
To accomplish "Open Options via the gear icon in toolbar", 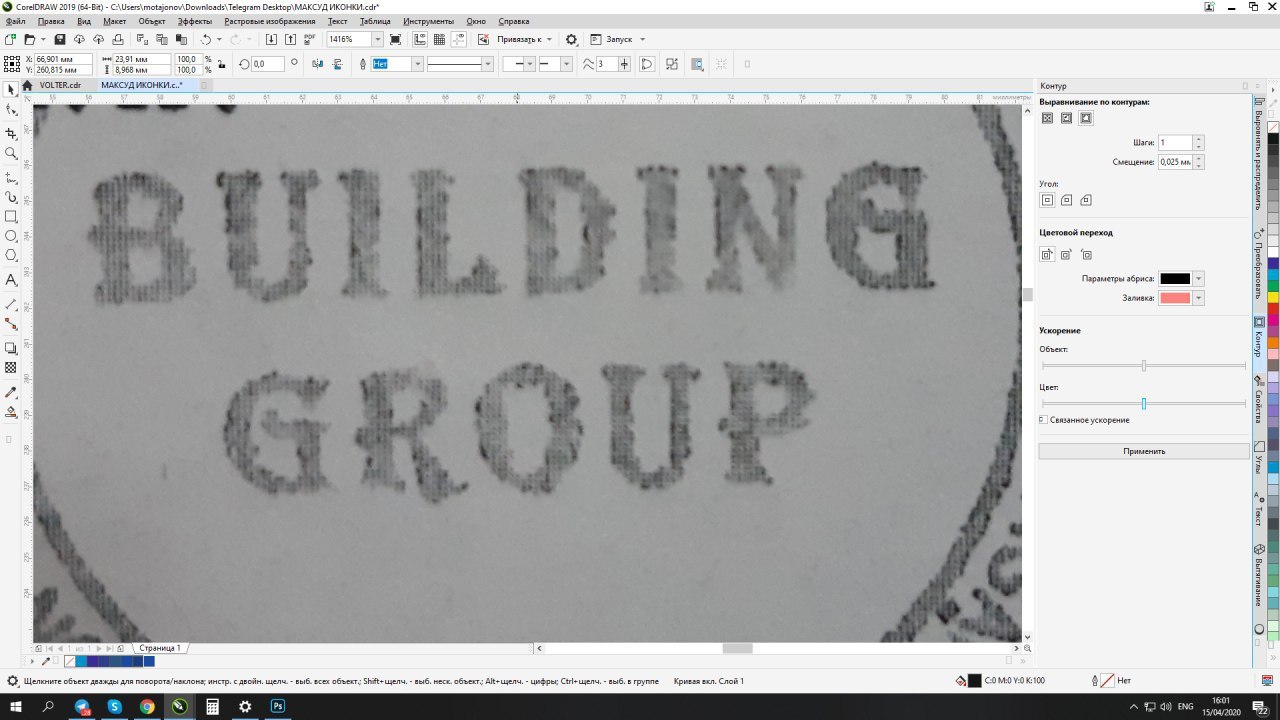I will (571, 39).
